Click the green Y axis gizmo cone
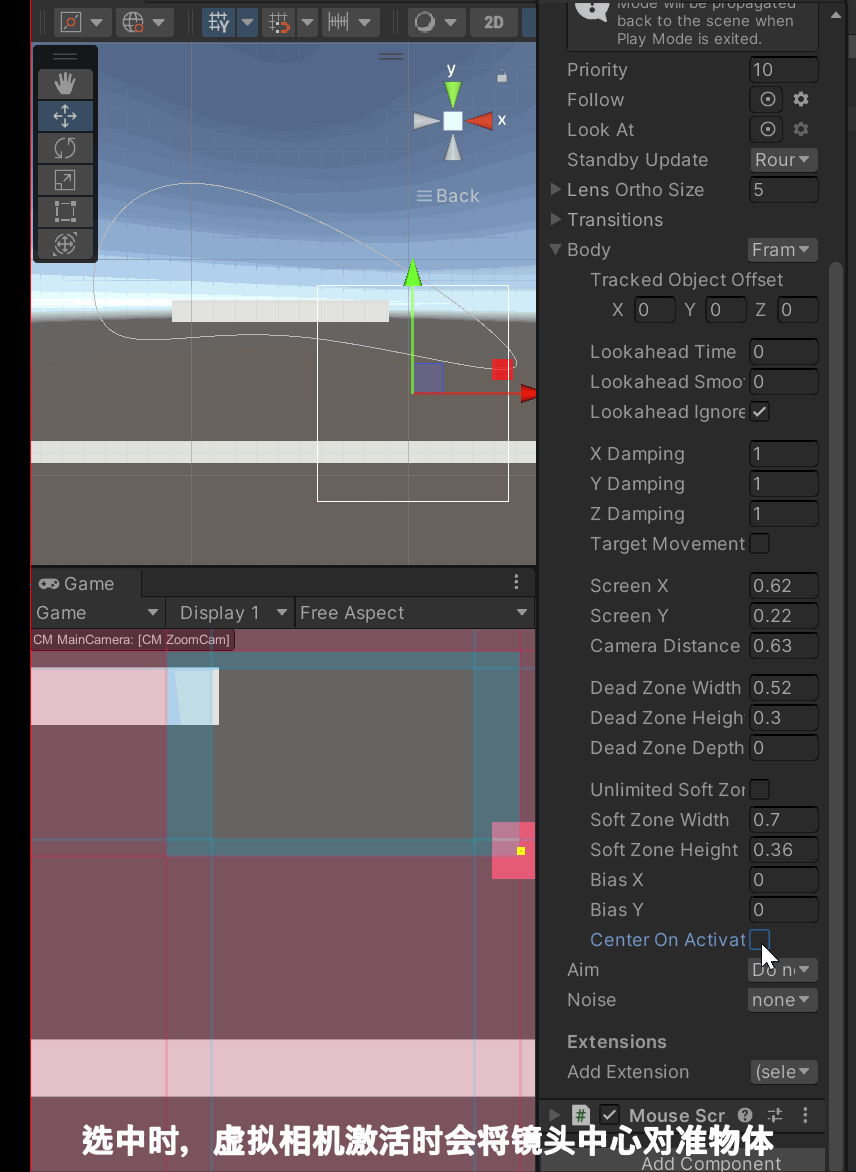Screen dimensions: 856x1172 click(452, 94)
